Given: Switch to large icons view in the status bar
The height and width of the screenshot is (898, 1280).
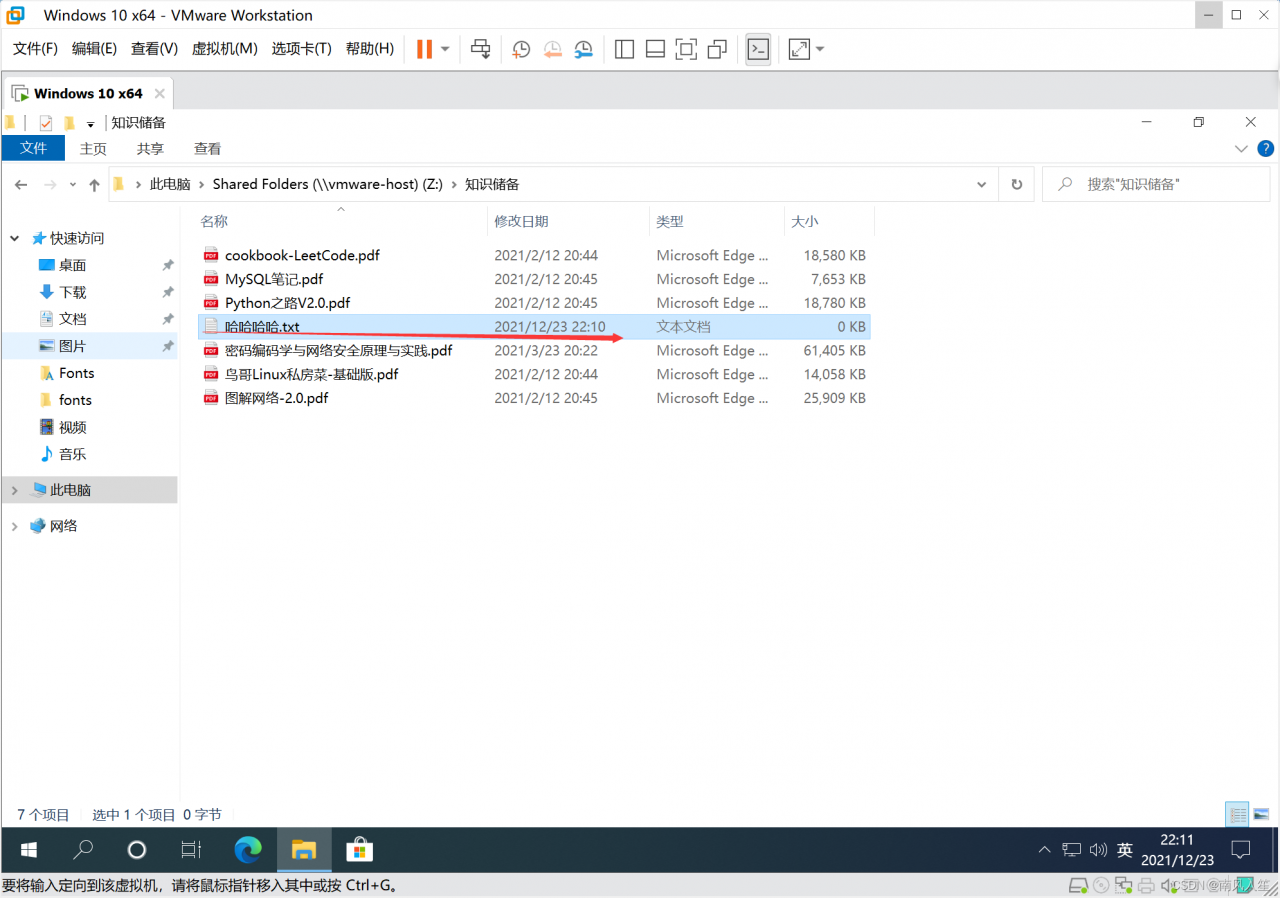Looking at the screenshot, I should (x=1261, y=814).
